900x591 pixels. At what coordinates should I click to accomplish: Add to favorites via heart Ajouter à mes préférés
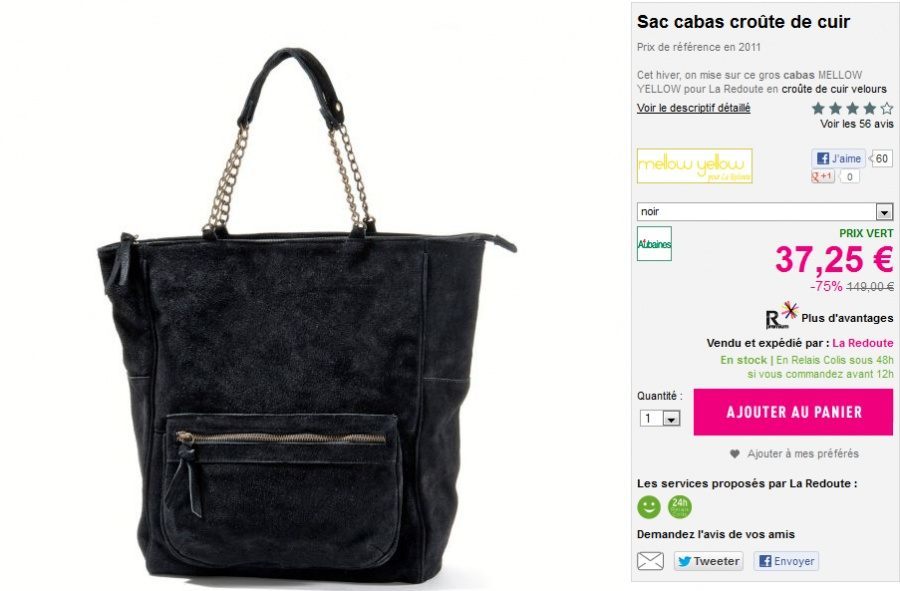click(794, 454)
